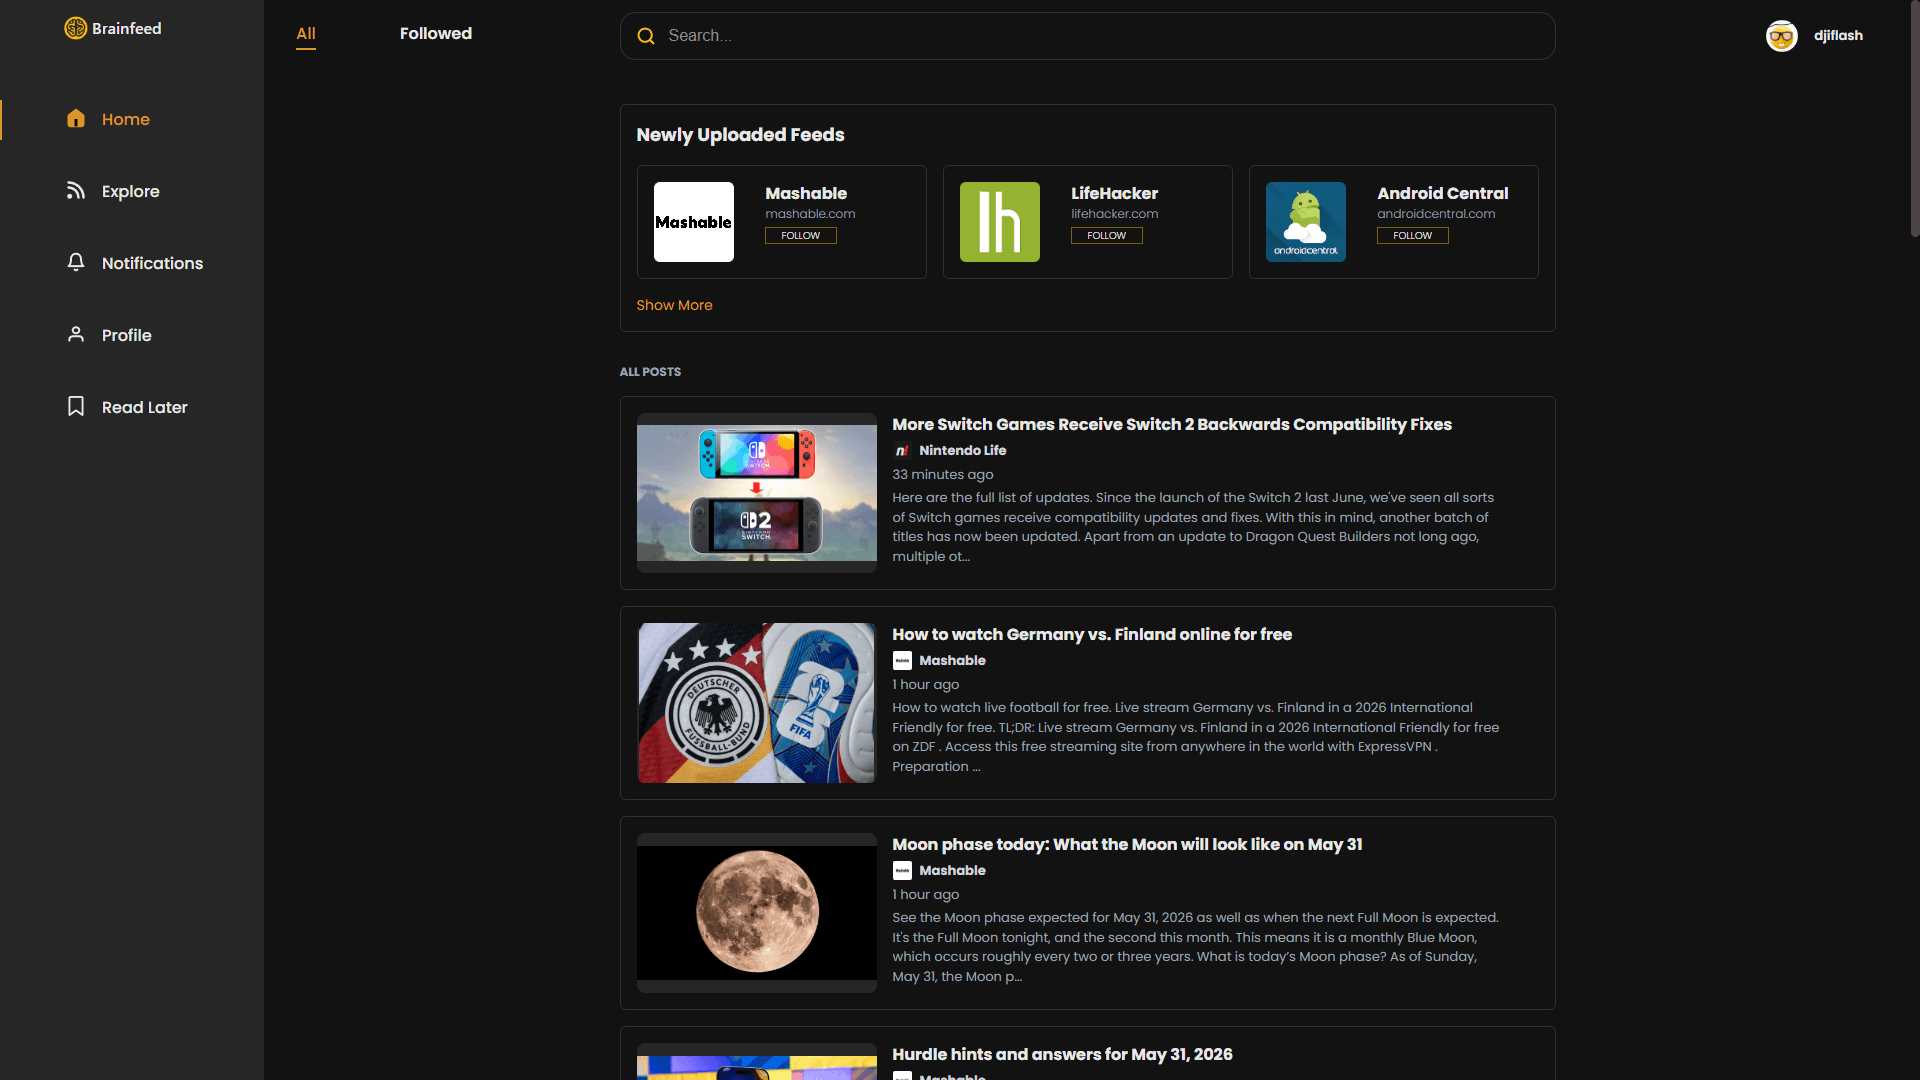
Task: Click the Notifications bell icon
Action: point(76,262)
